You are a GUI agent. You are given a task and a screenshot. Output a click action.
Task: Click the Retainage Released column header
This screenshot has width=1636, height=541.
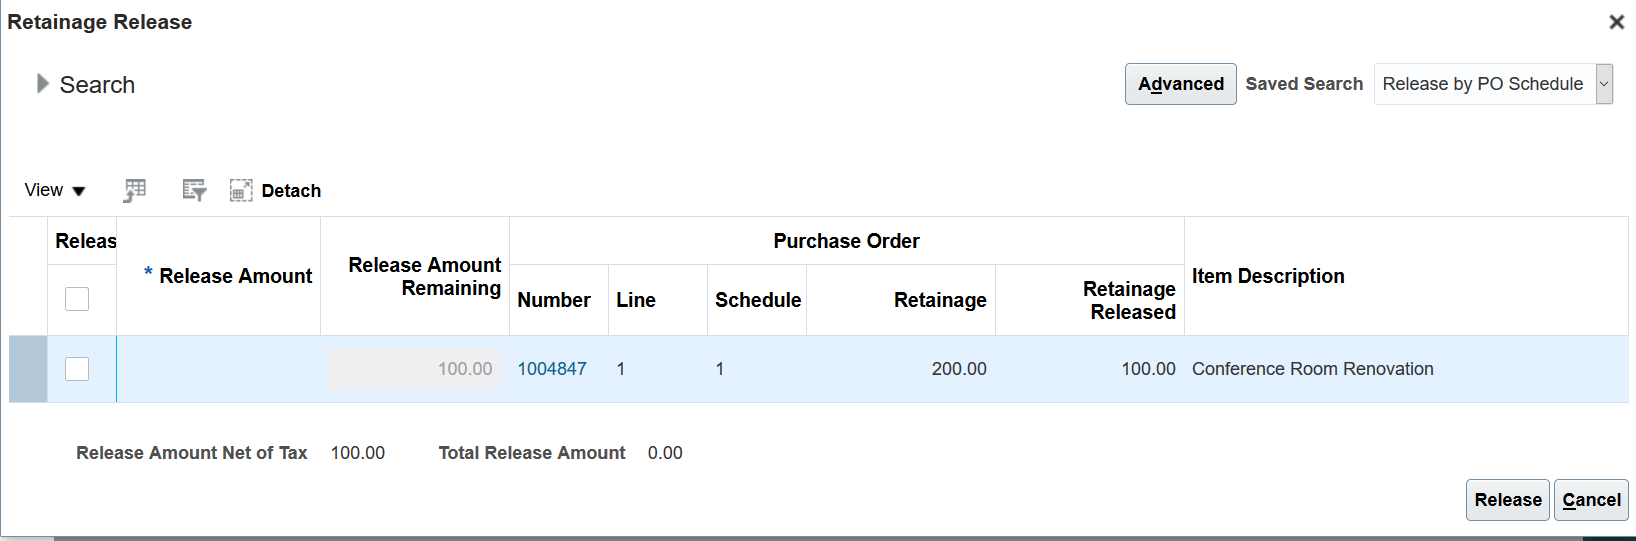(1129, 300)
